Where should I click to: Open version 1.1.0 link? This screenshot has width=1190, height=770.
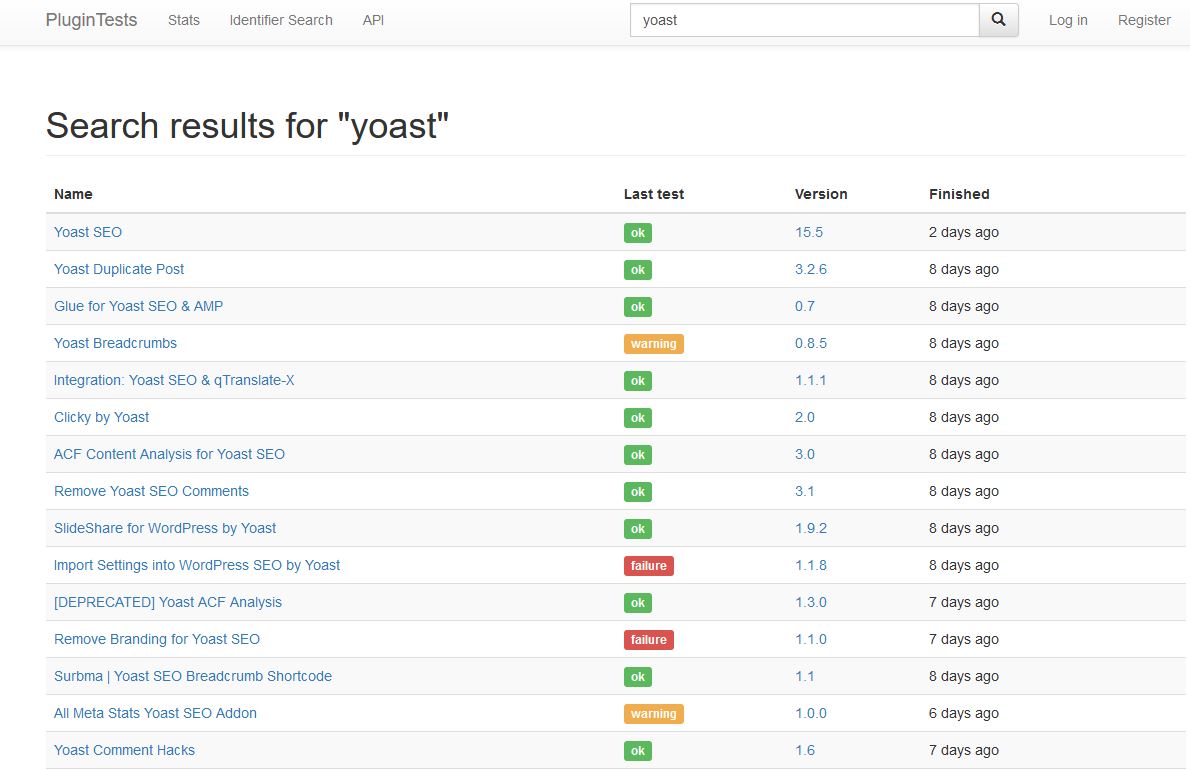(811, 640)
